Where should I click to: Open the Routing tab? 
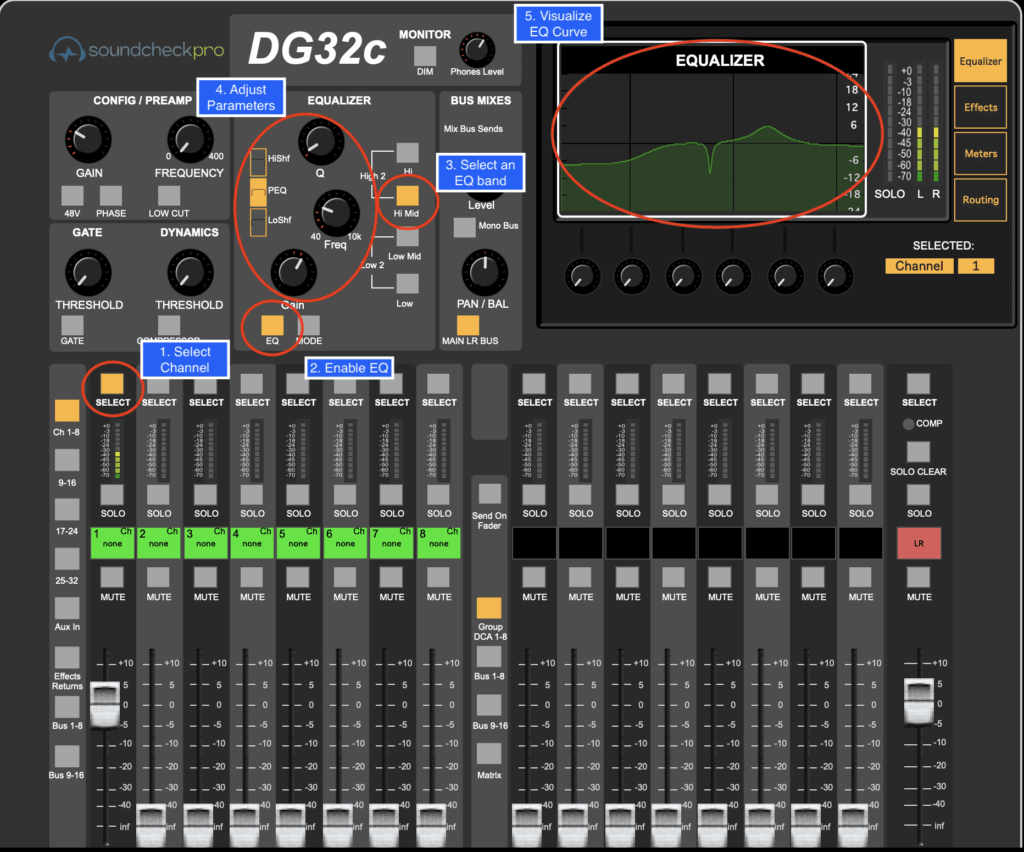(x=980, y=200)
